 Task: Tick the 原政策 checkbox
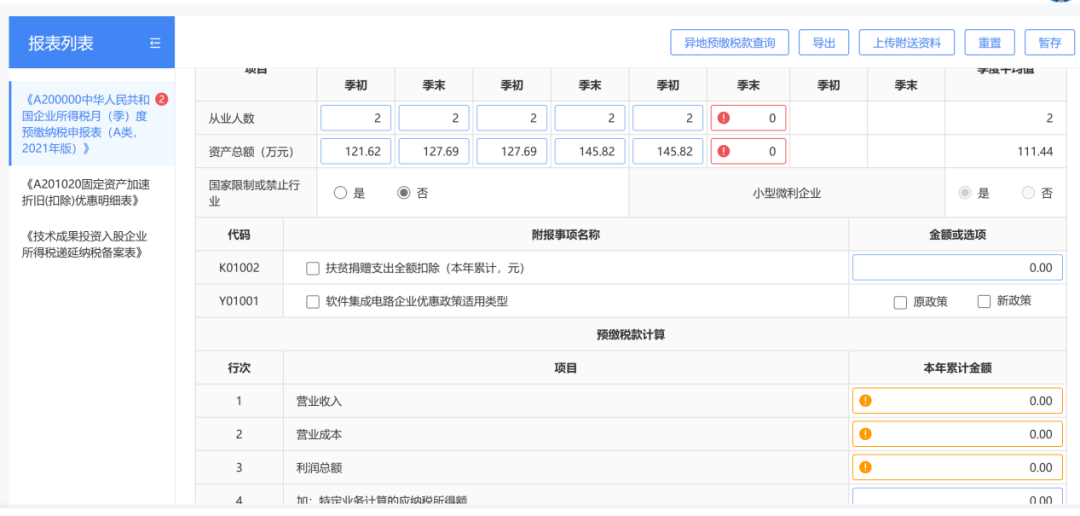click(900, 302)
